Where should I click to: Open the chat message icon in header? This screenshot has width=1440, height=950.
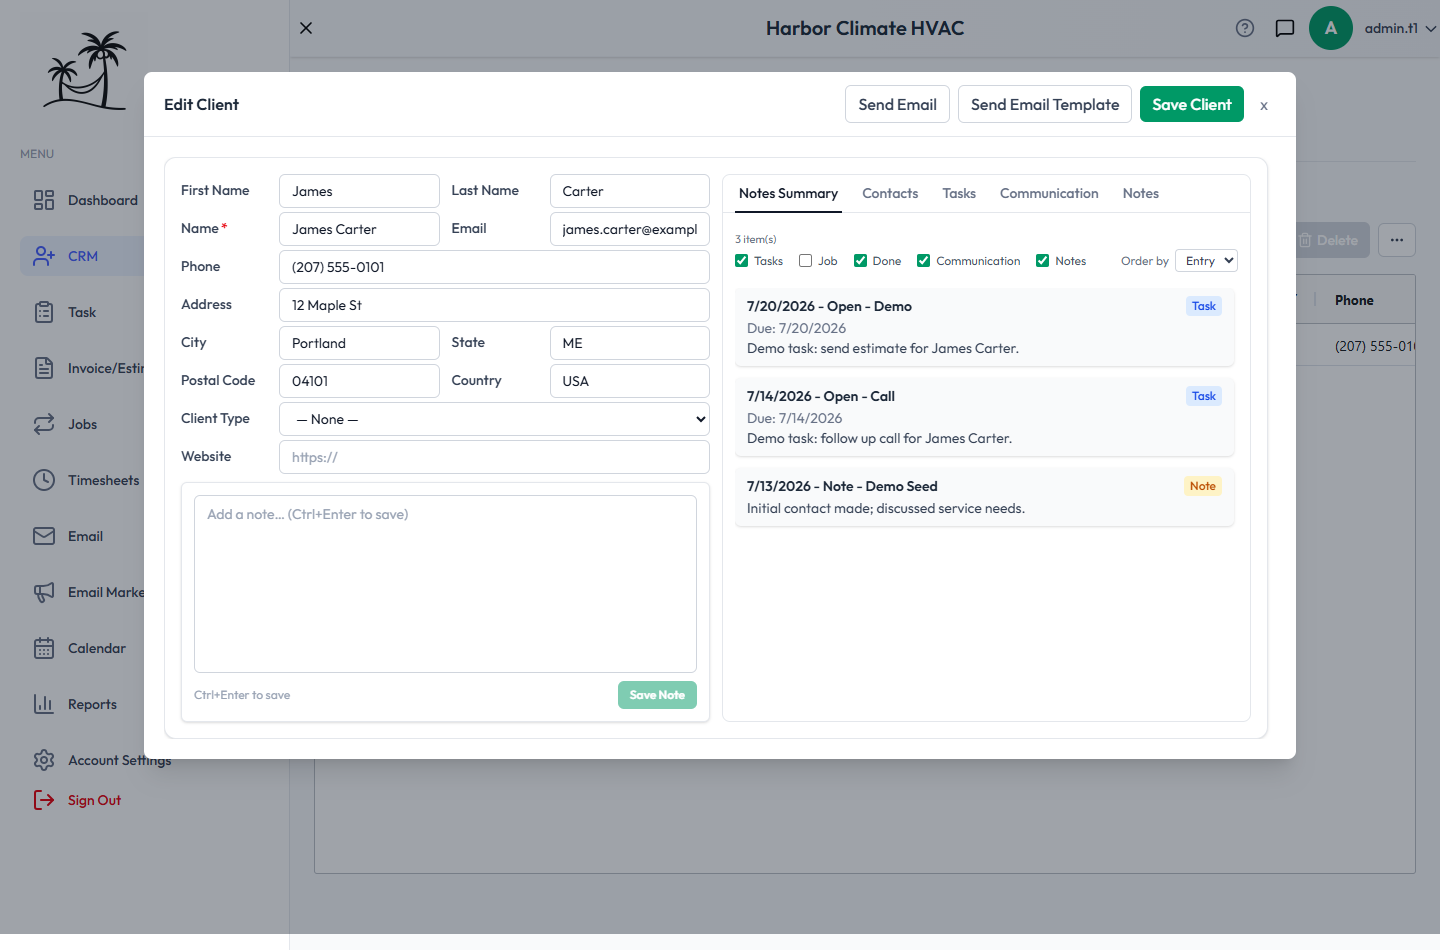point(1285,28)
